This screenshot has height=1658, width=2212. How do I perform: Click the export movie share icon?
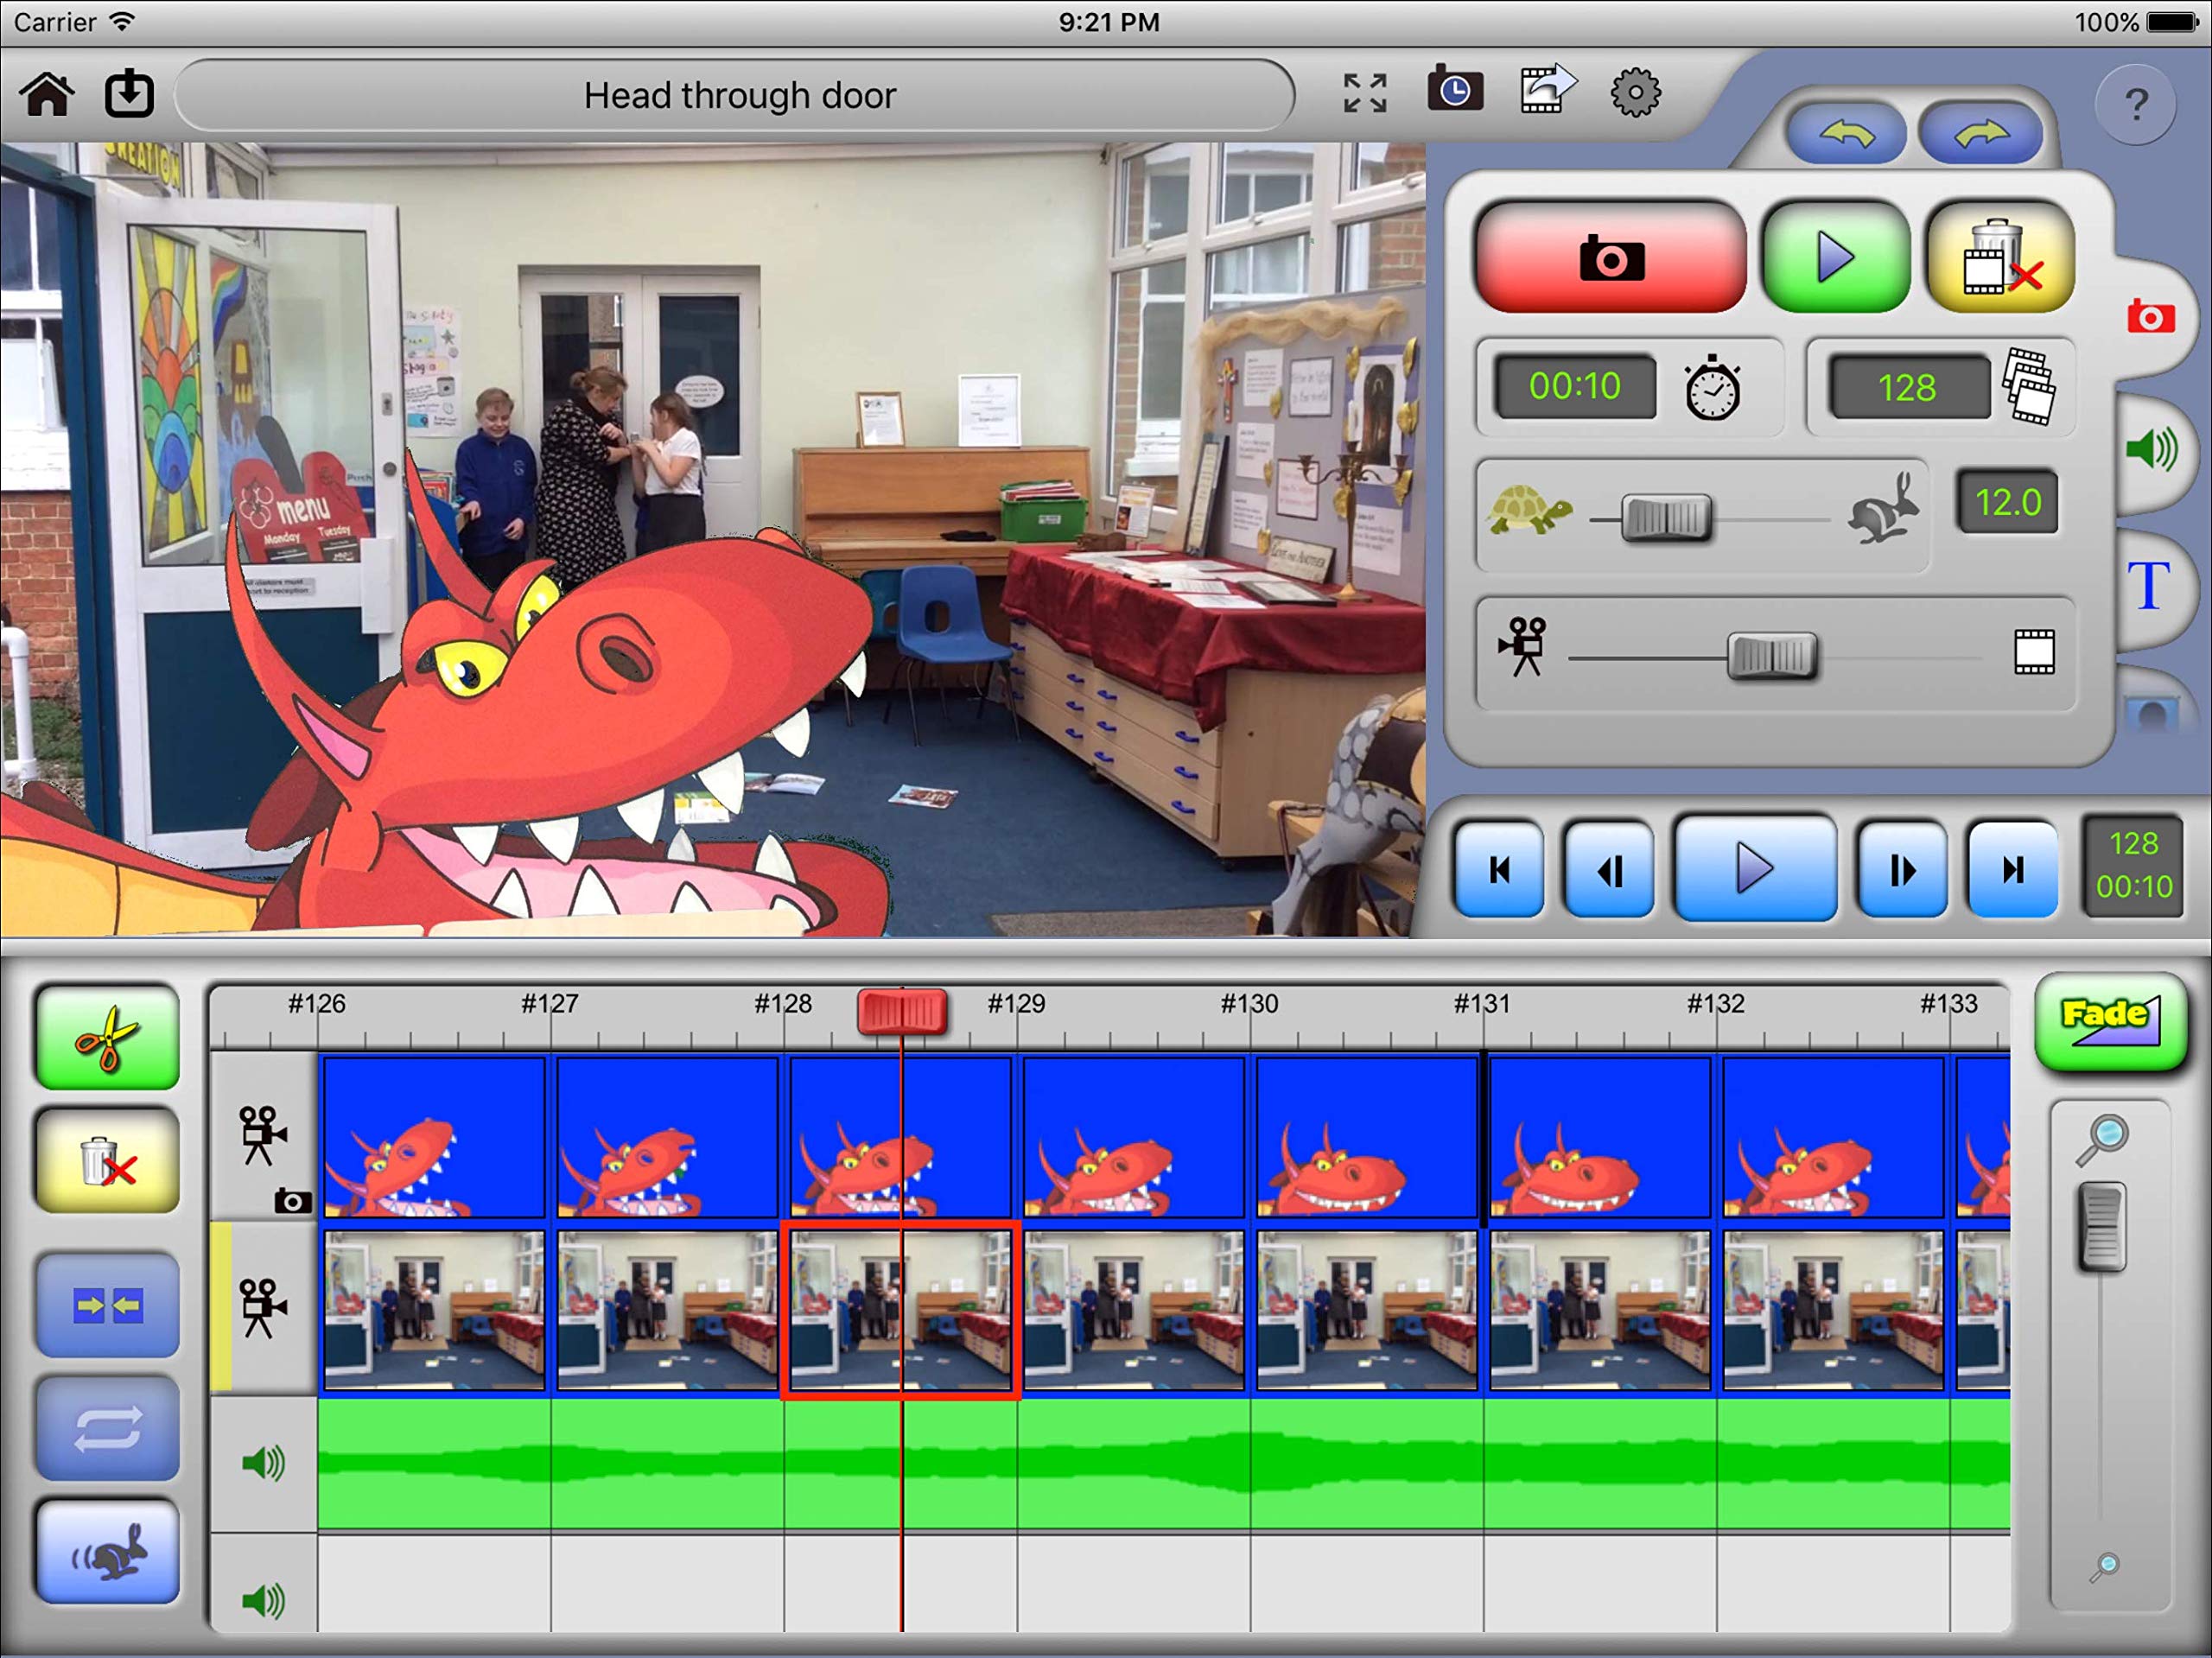click(1546, 92)
